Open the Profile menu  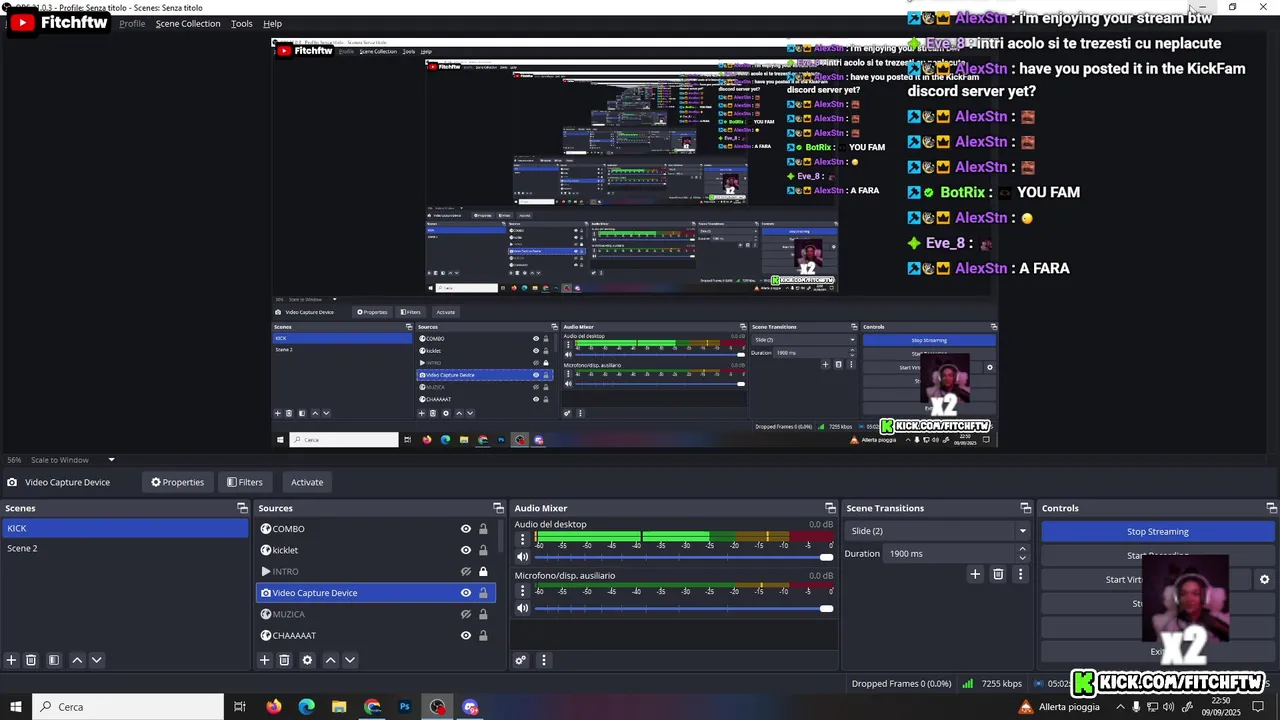[x=133, y=23]
